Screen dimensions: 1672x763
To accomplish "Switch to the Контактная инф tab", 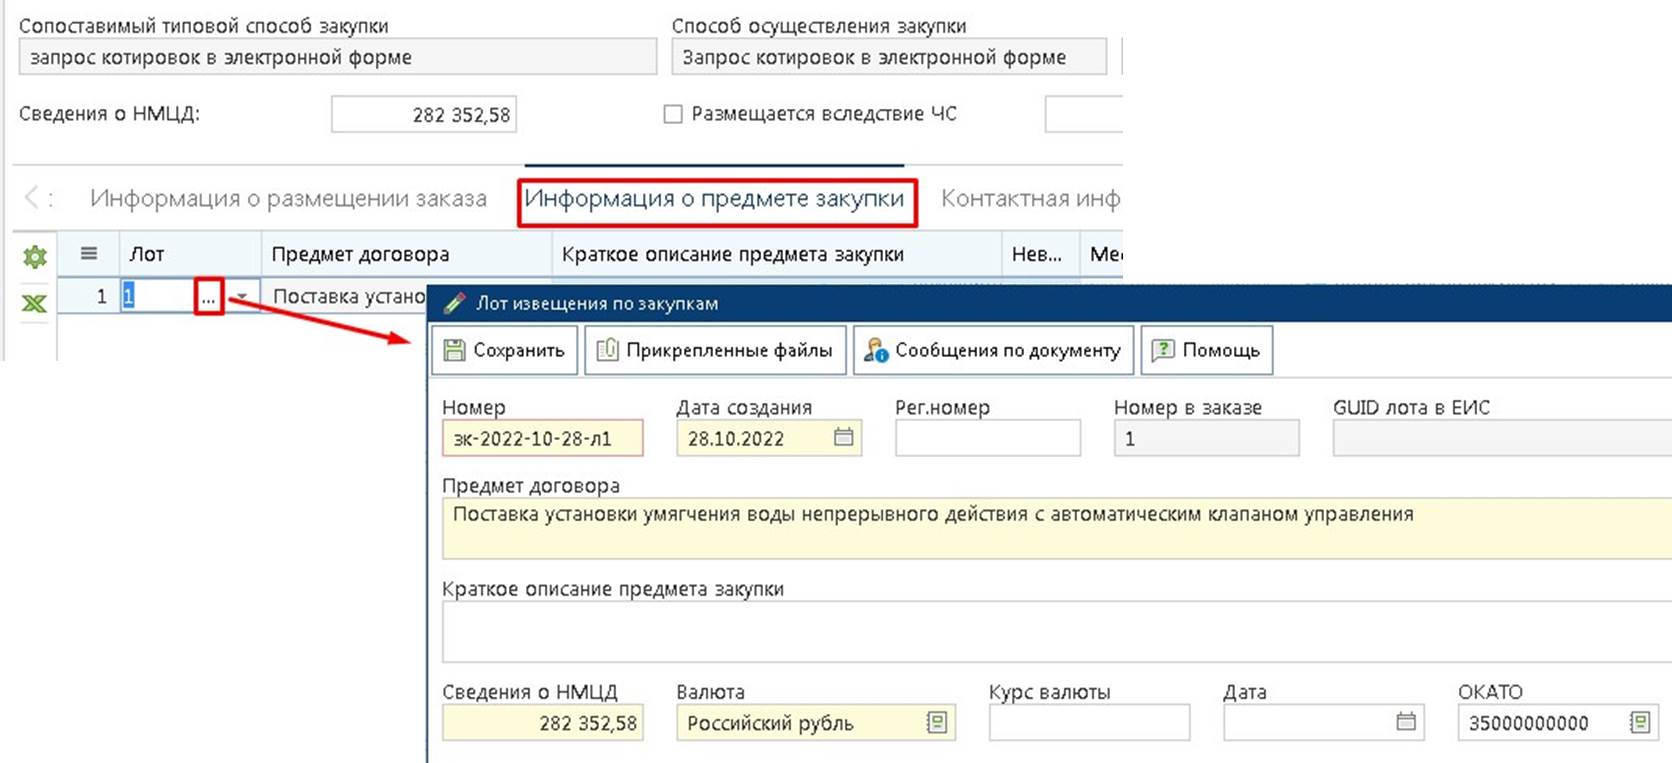I will (x=1030, y=198).
